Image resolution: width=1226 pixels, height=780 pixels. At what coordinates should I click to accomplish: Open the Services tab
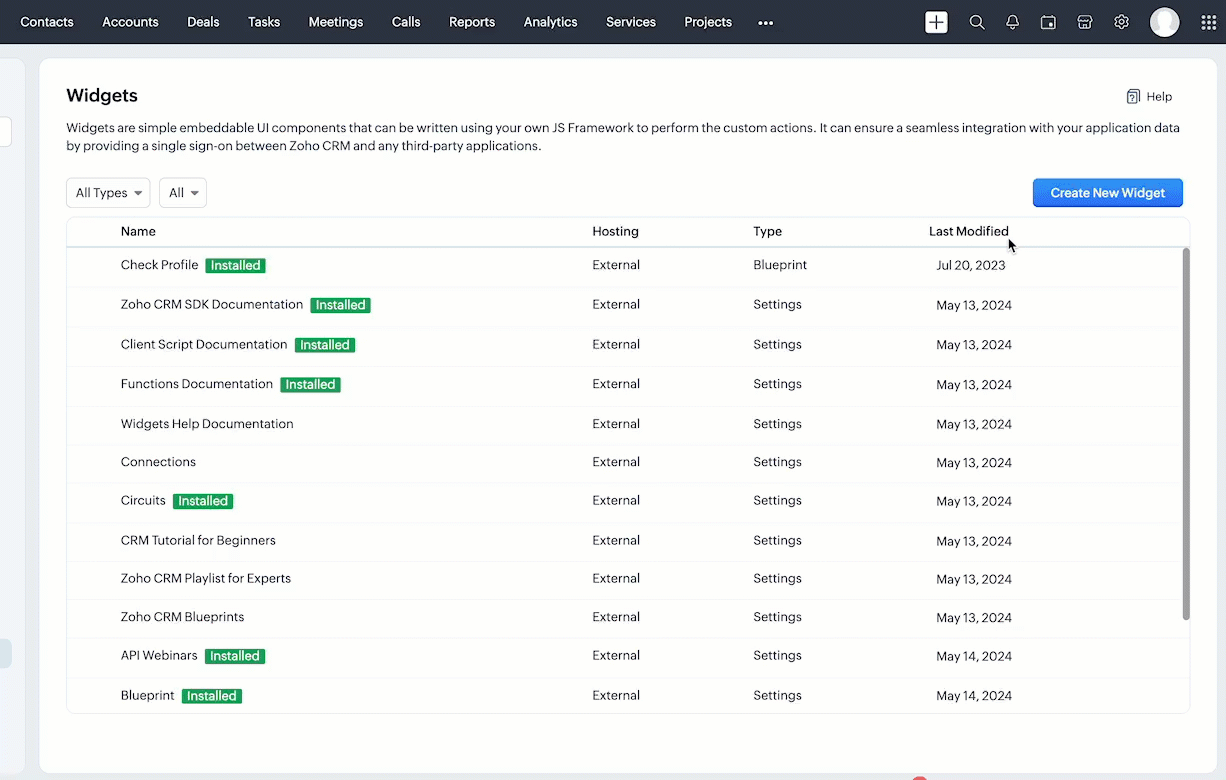click(x=631, y=22)
